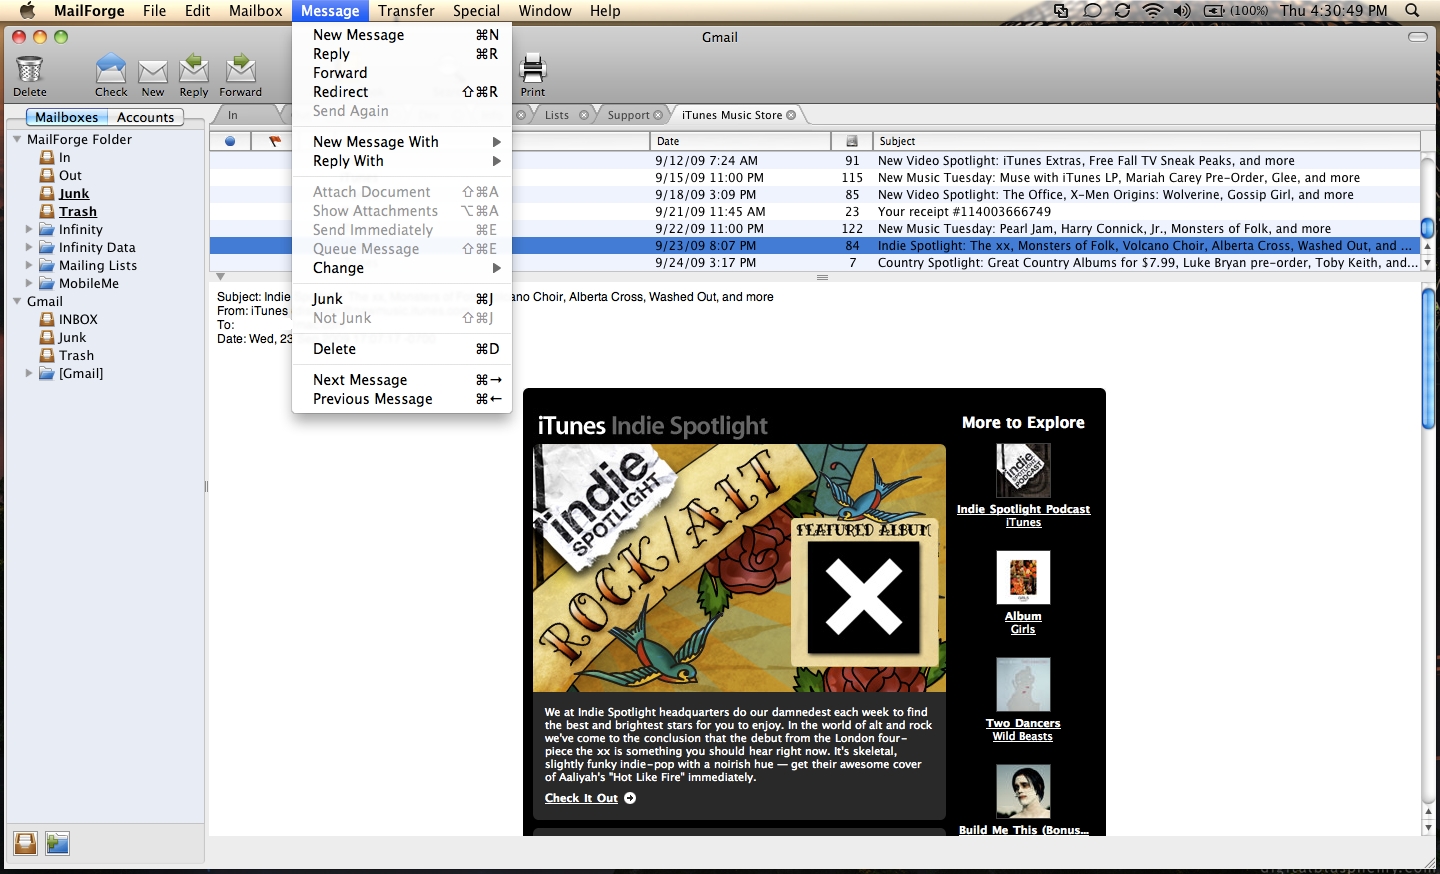Screen dimensions: 1440x874
Task: Open the Change submenu
Action: click(x=402, y=268)
